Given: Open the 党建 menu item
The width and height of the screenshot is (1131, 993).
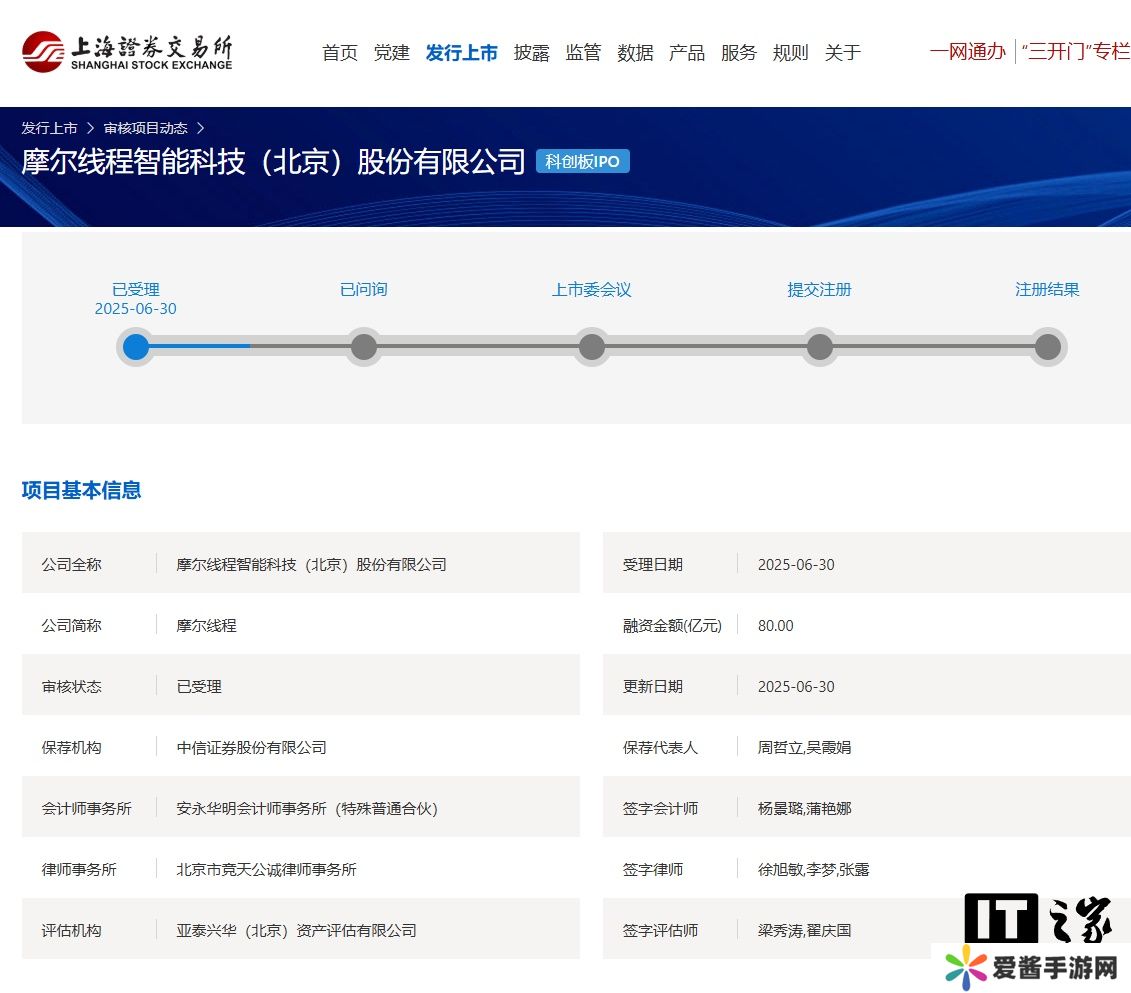Looking at the screenshot, I should tap(392, 53).
